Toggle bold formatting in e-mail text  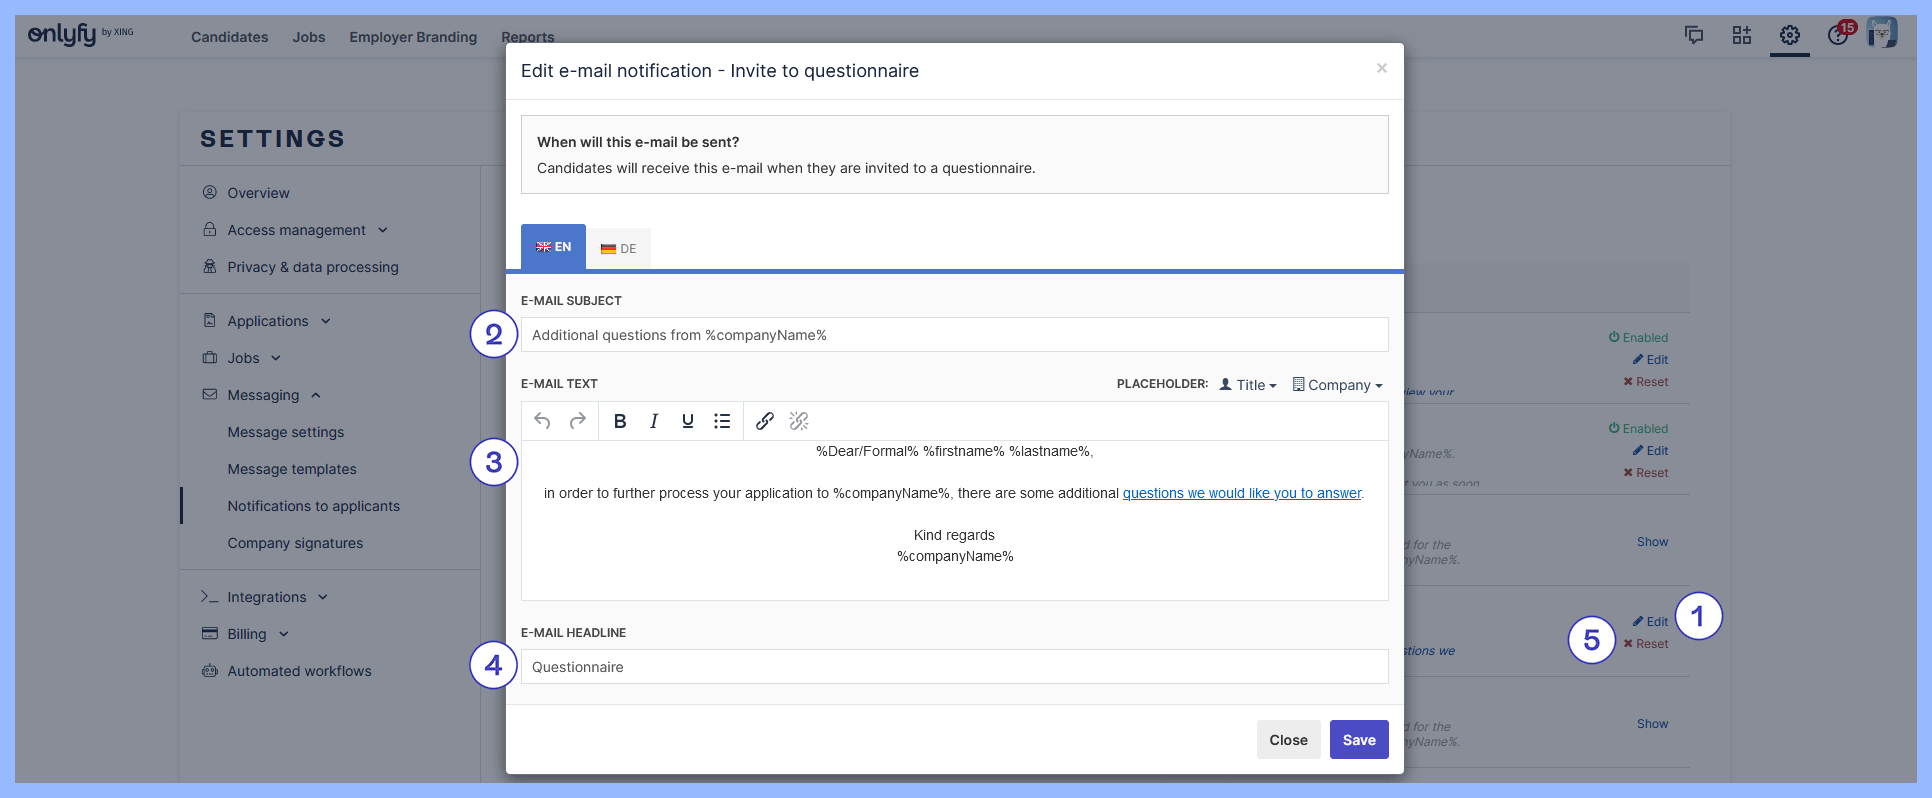click(x=620, y=421)
